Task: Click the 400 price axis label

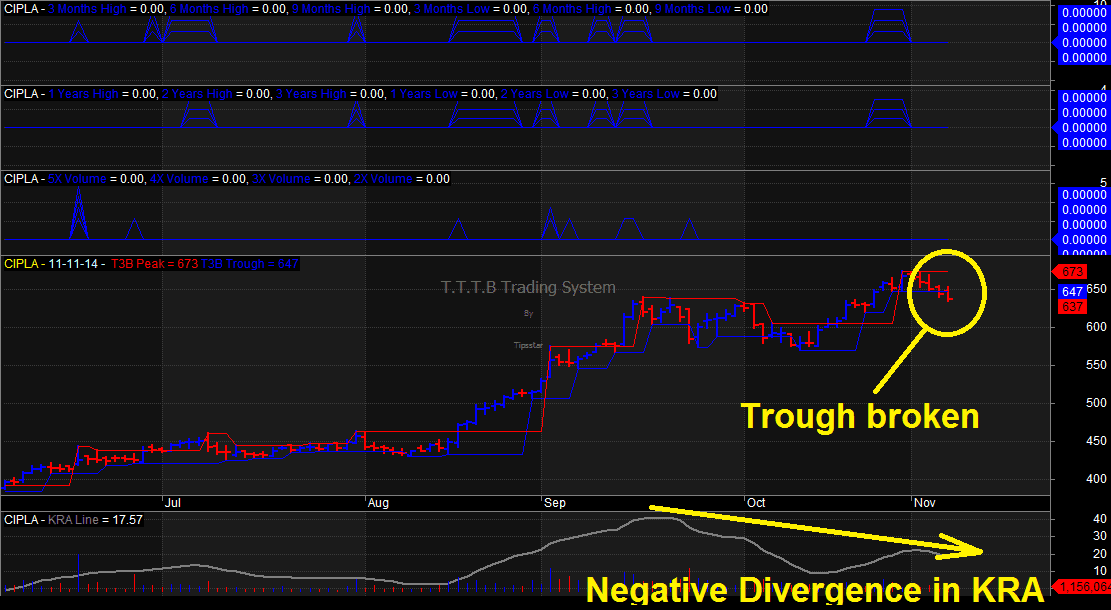Action: (1096, 480)
